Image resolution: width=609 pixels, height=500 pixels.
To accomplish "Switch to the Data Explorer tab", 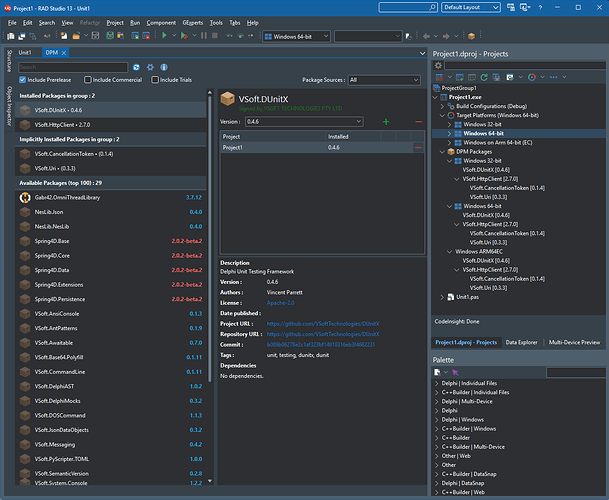I will click(x=521, y=342).
